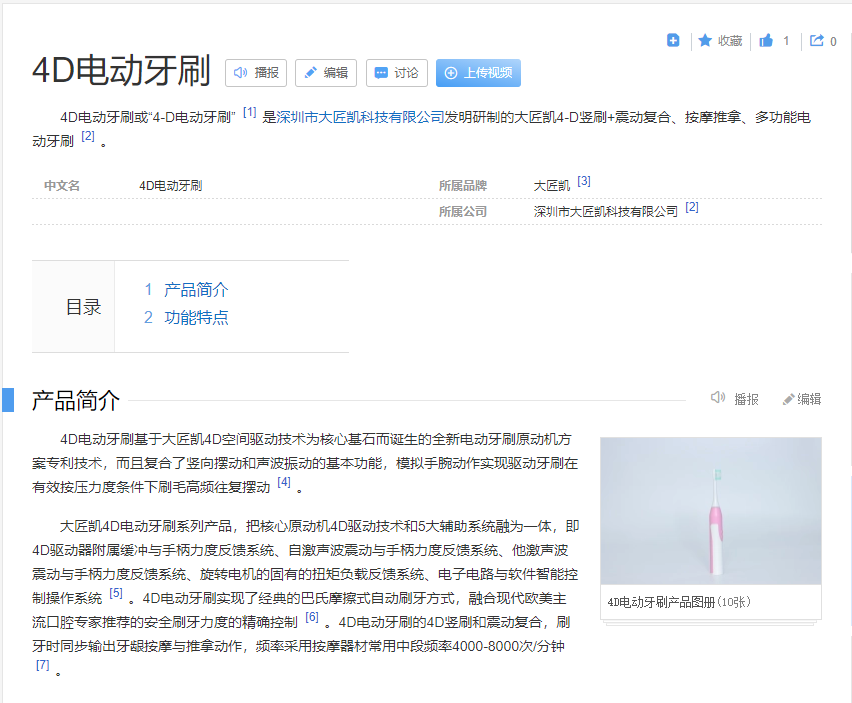Click the 播报 button beside the title
This screenshot has height=703, width=852.
[256, 73]
